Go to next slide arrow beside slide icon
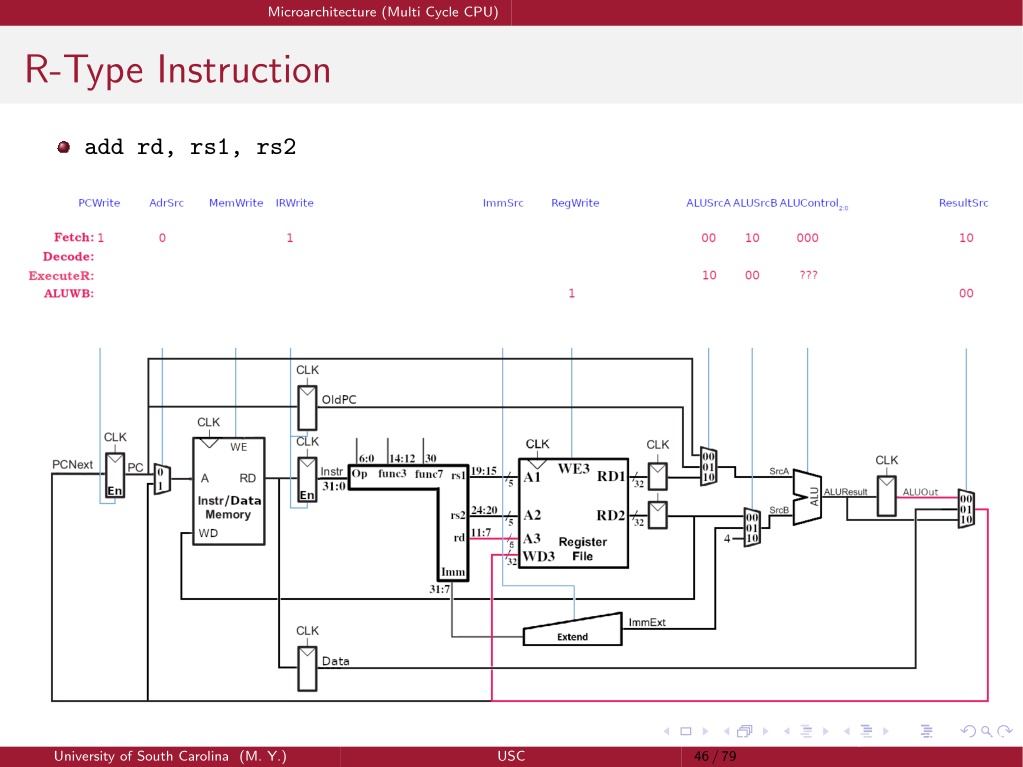The height and width of the screenshot is (767, 1023). [x=705, y=731]
